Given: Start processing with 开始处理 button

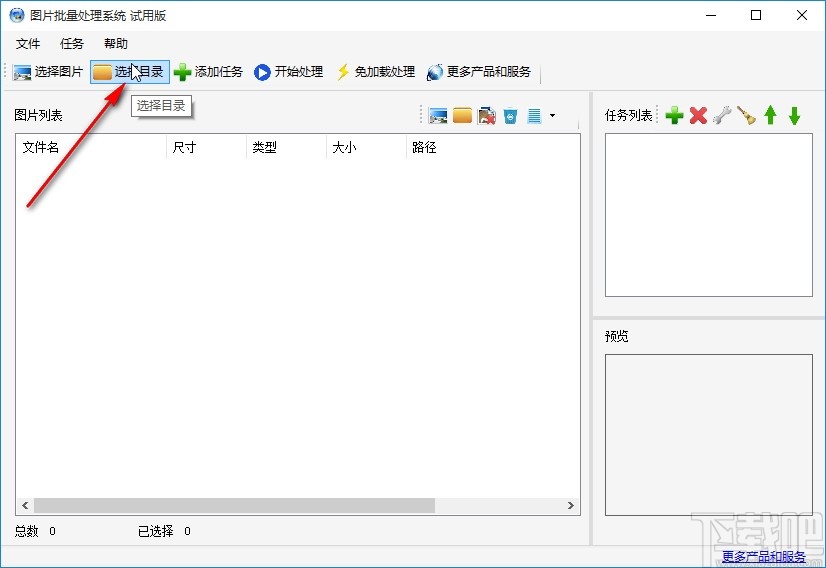Looking at the screenshot, I should click(x=288, y=72).
